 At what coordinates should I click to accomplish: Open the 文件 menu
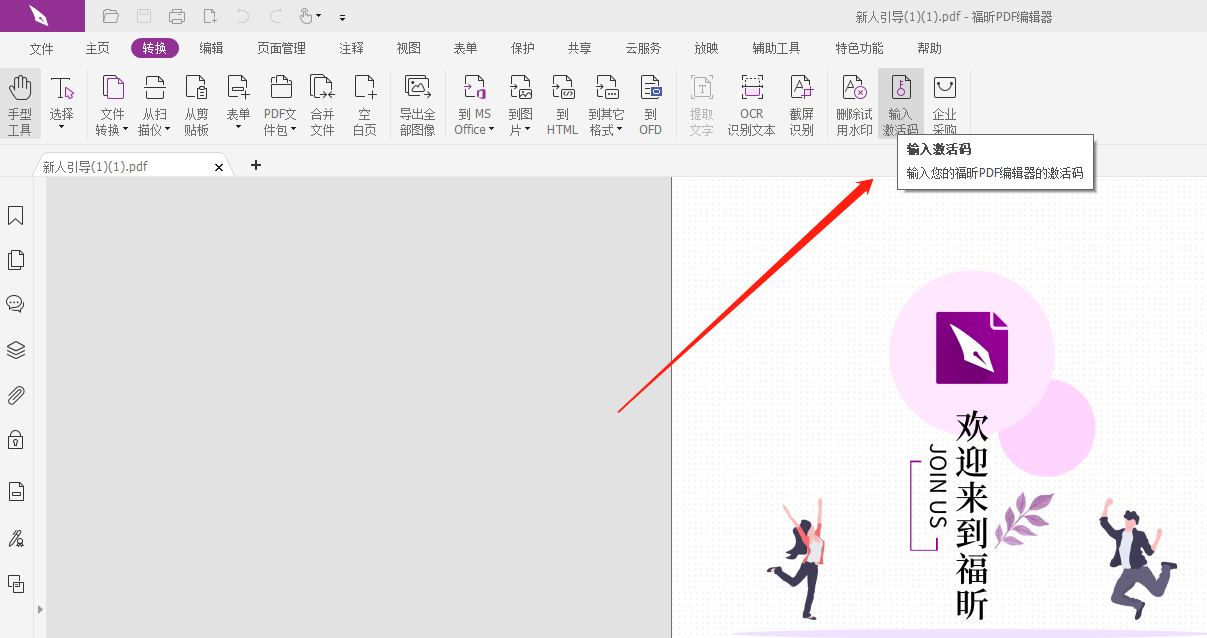tap(41, 47)
